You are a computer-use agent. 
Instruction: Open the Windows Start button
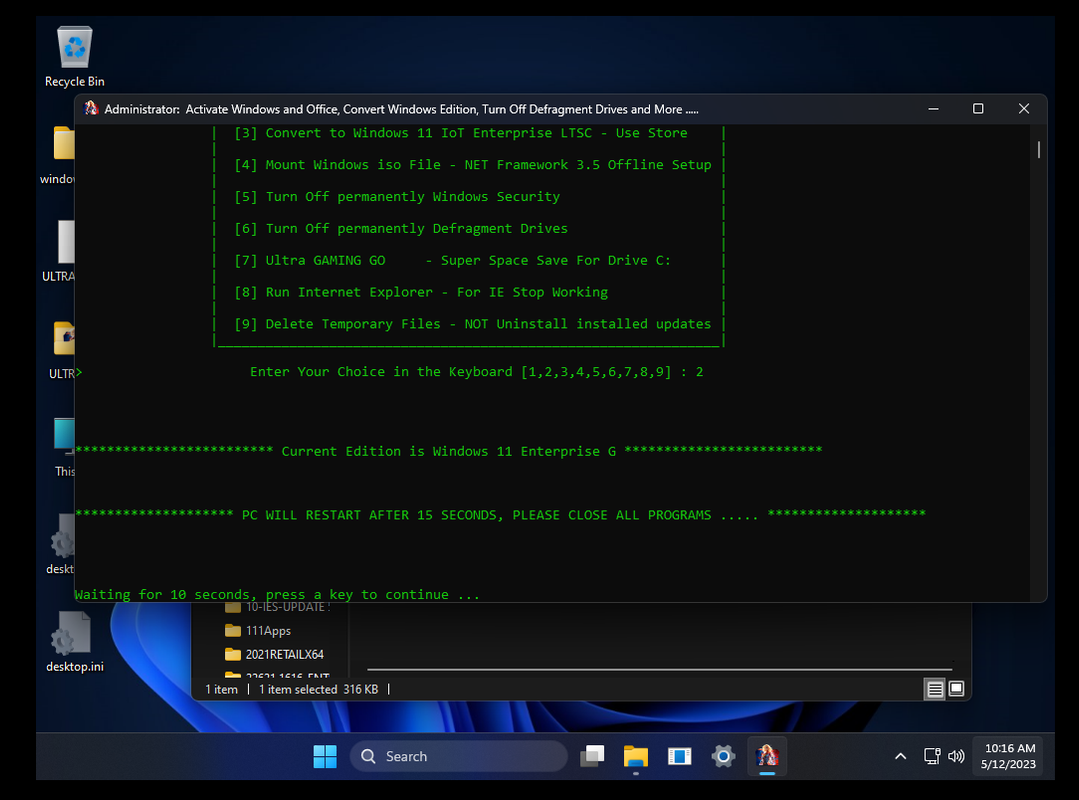(325, 756)
